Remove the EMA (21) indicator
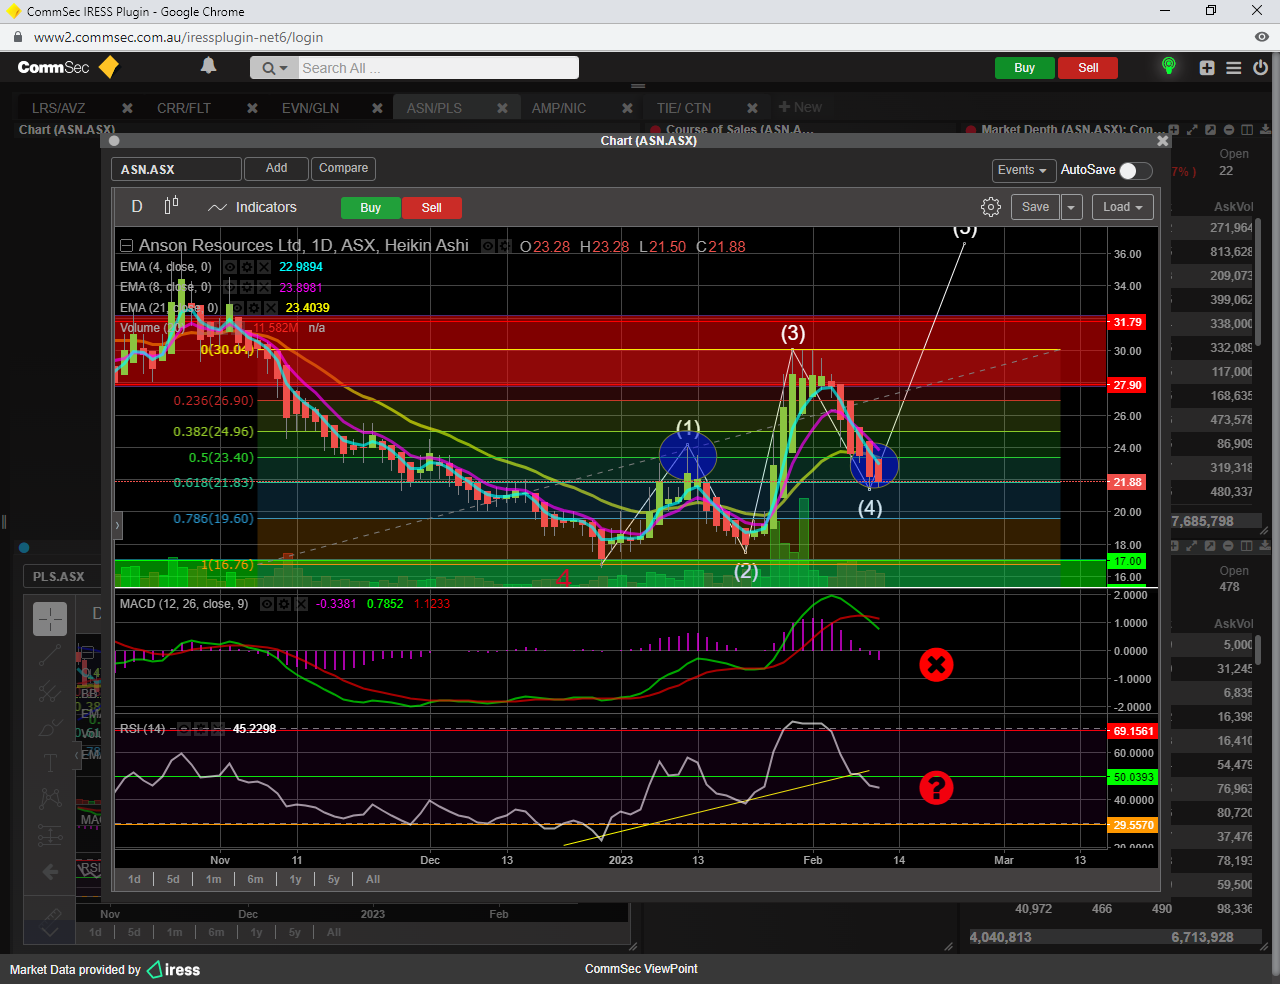Image resolution: width=1280 pixels, height=984 pixels. 271,308
